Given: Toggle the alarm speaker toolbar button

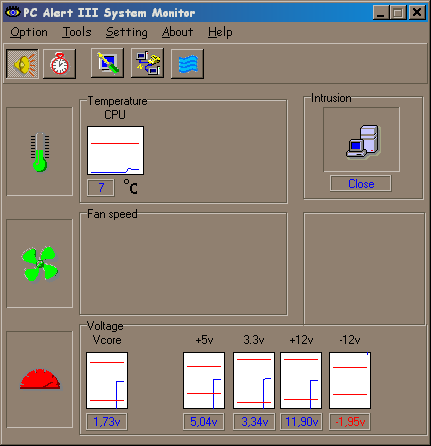Looking at the screenshot, I should [x=22, y=64].
